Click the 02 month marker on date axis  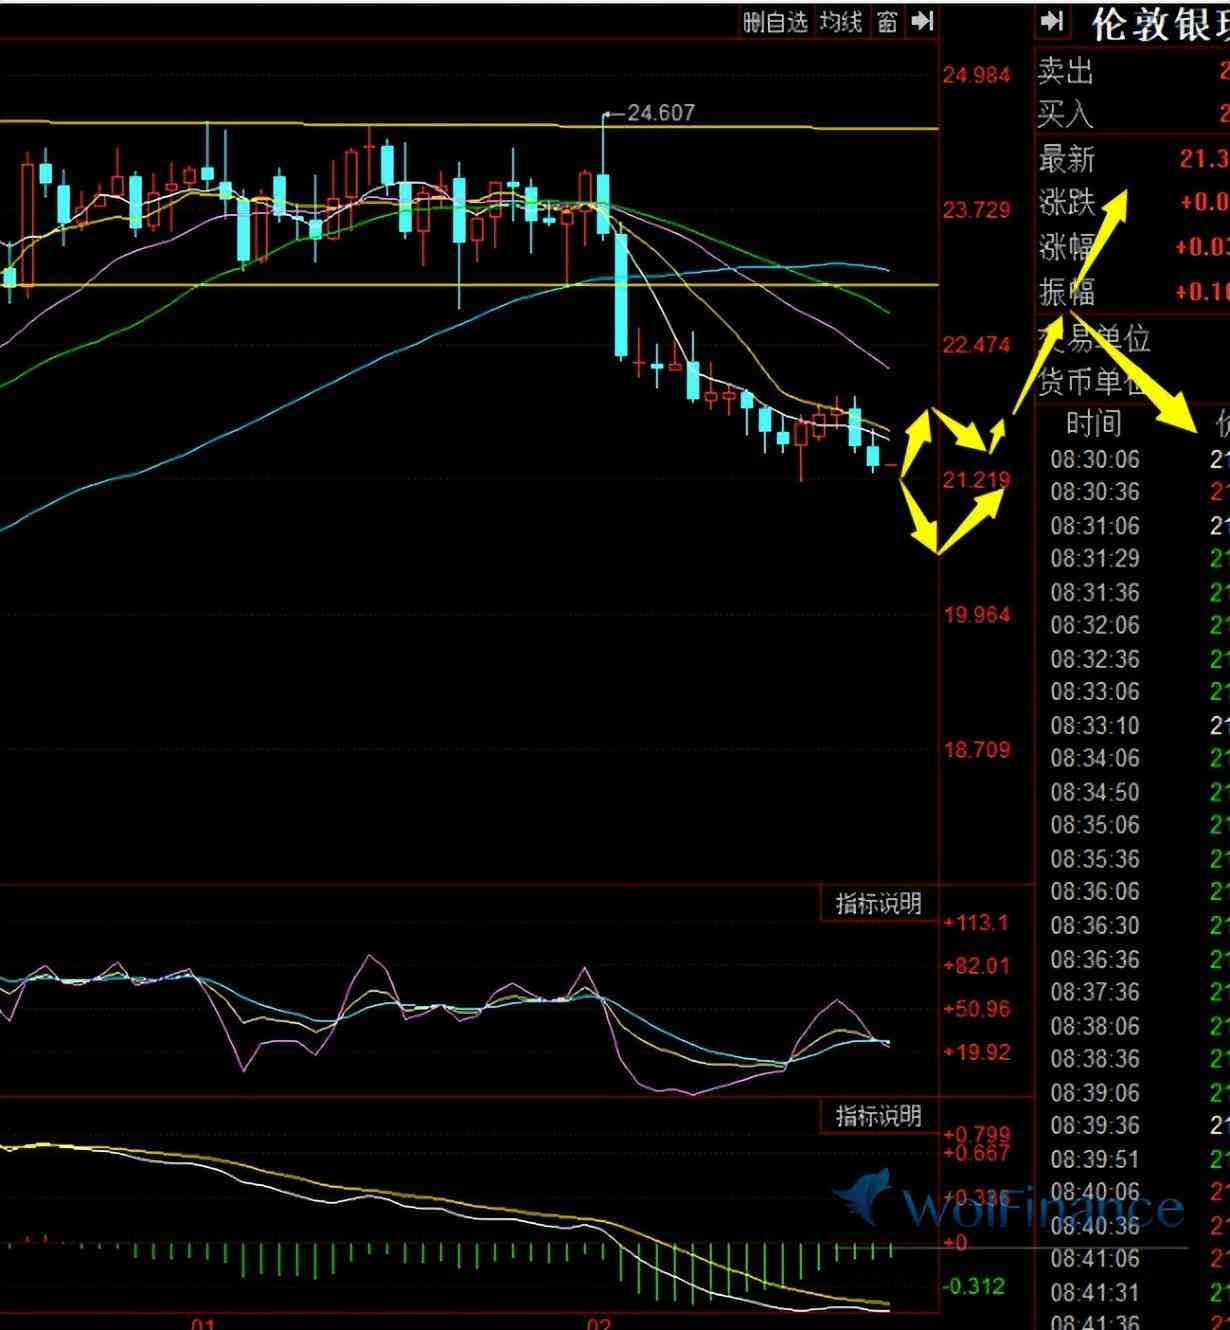pyautogui.click(x=598, y=1323)
